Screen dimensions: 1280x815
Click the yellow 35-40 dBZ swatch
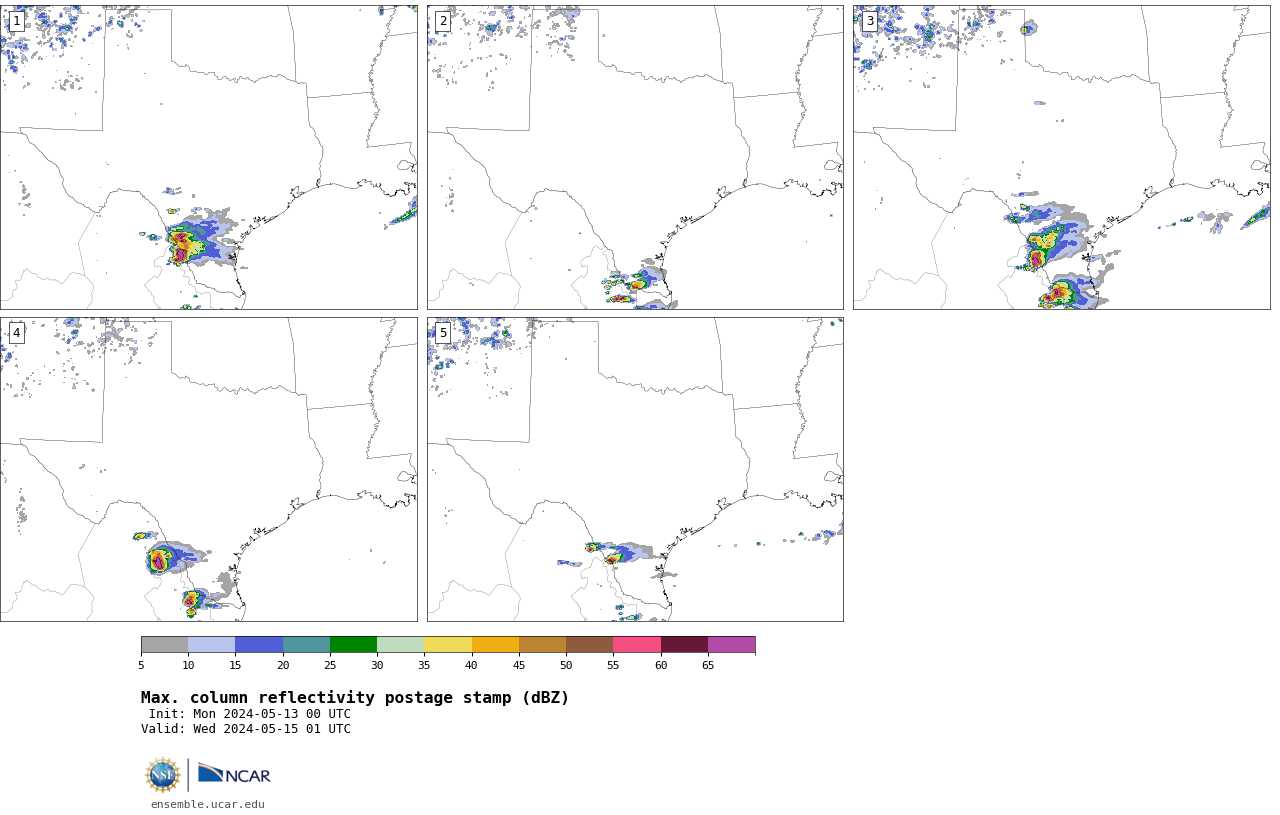(448, 644)
